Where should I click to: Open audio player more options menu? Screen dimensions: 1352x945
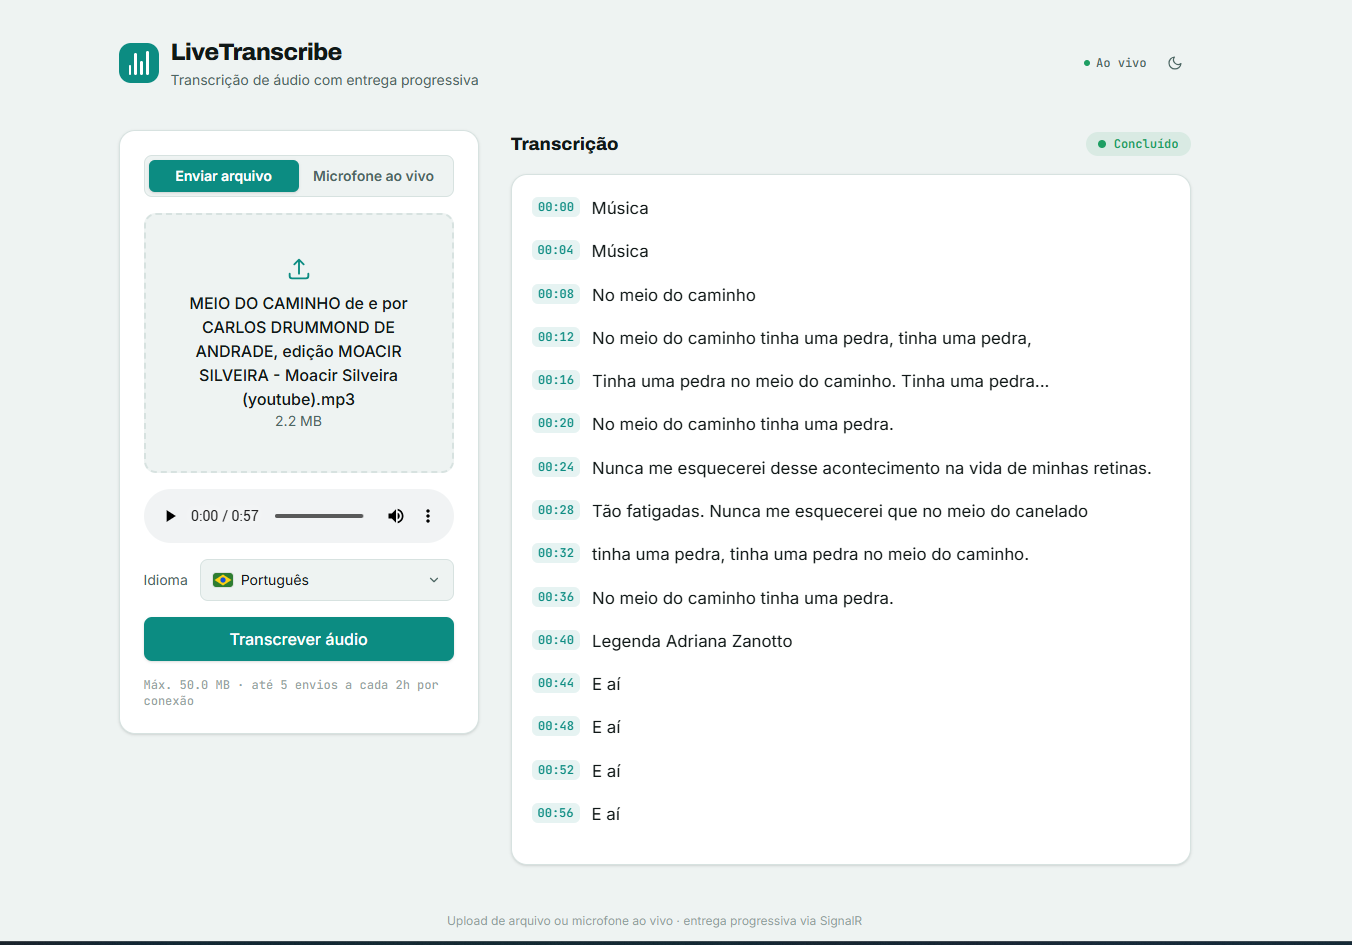pyautogui.click(x=428, y=516)
